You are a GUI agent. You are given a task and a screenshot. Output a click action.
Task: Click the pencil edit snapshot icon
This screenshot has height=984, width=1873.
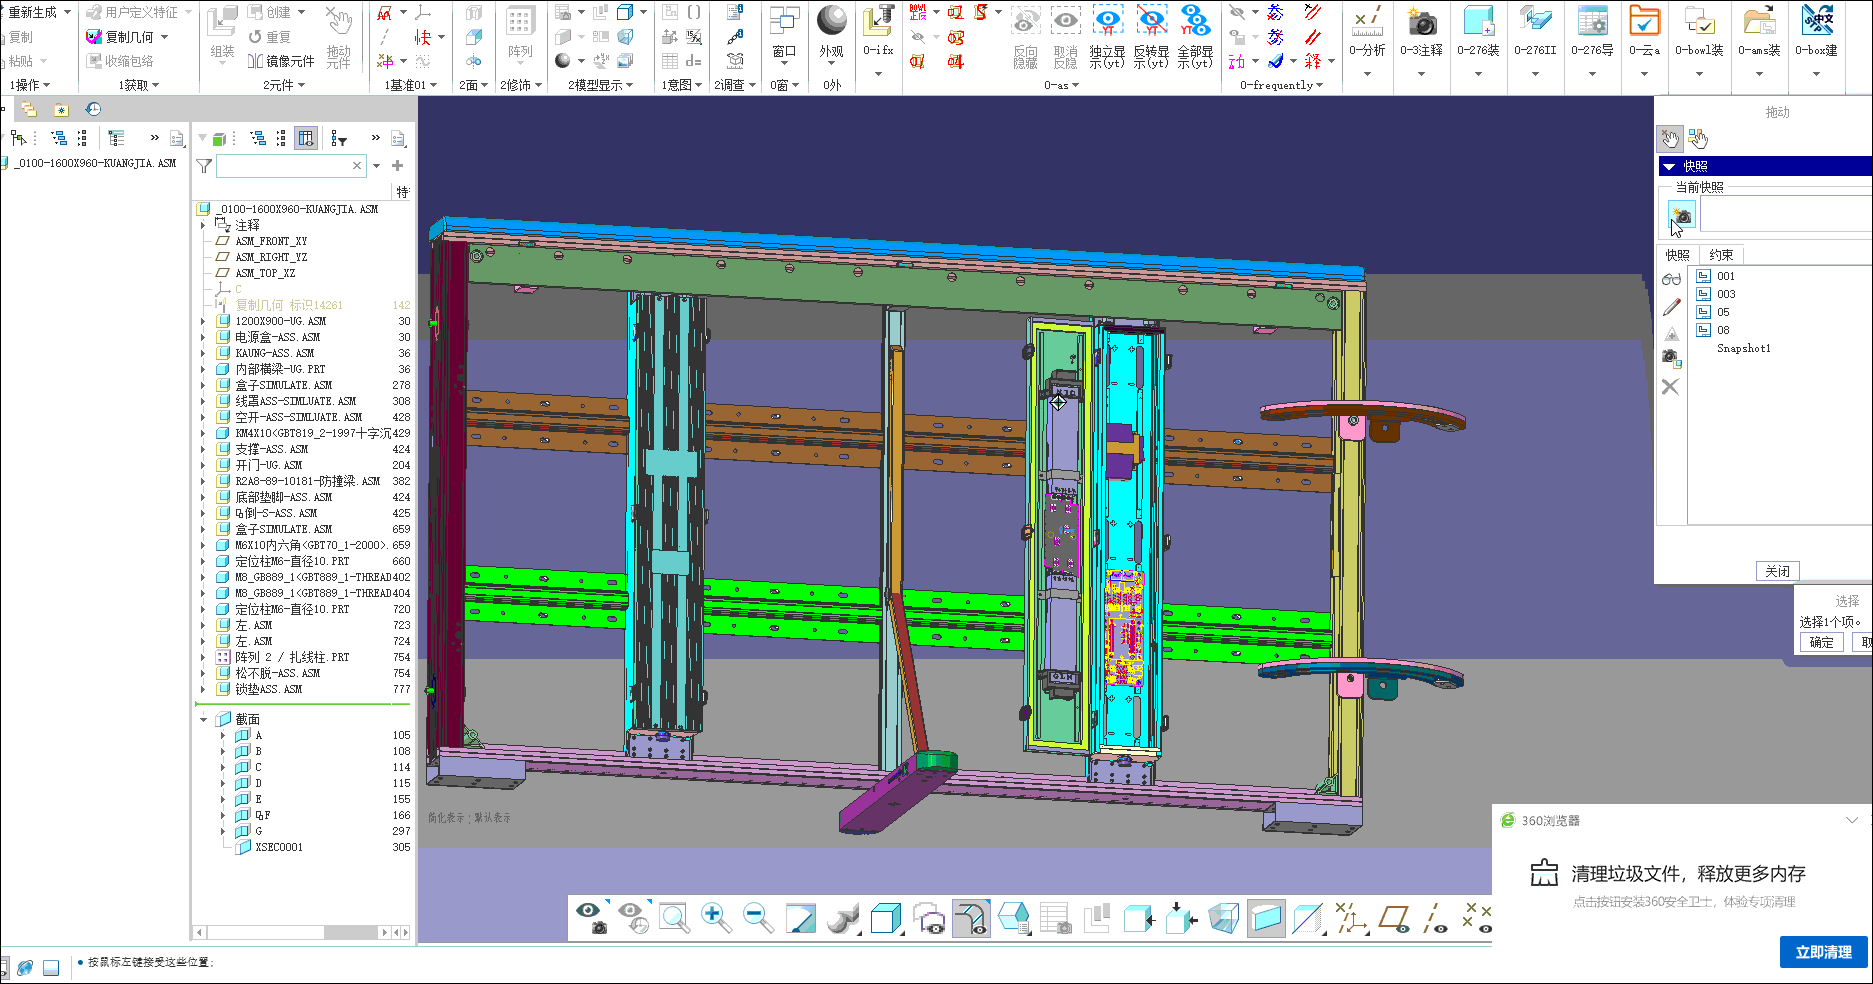pos(1671,307)
